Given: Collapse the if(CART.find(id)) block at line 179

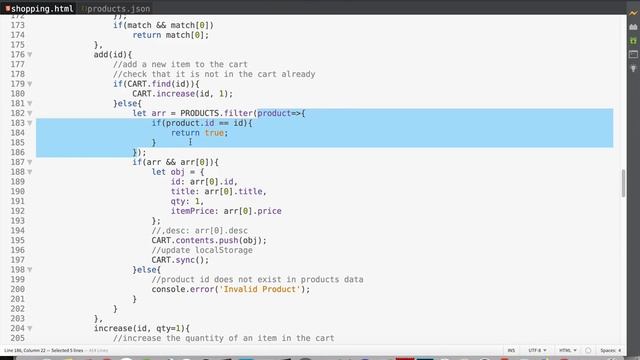Looking at the screenshot, I should [30, 84].
